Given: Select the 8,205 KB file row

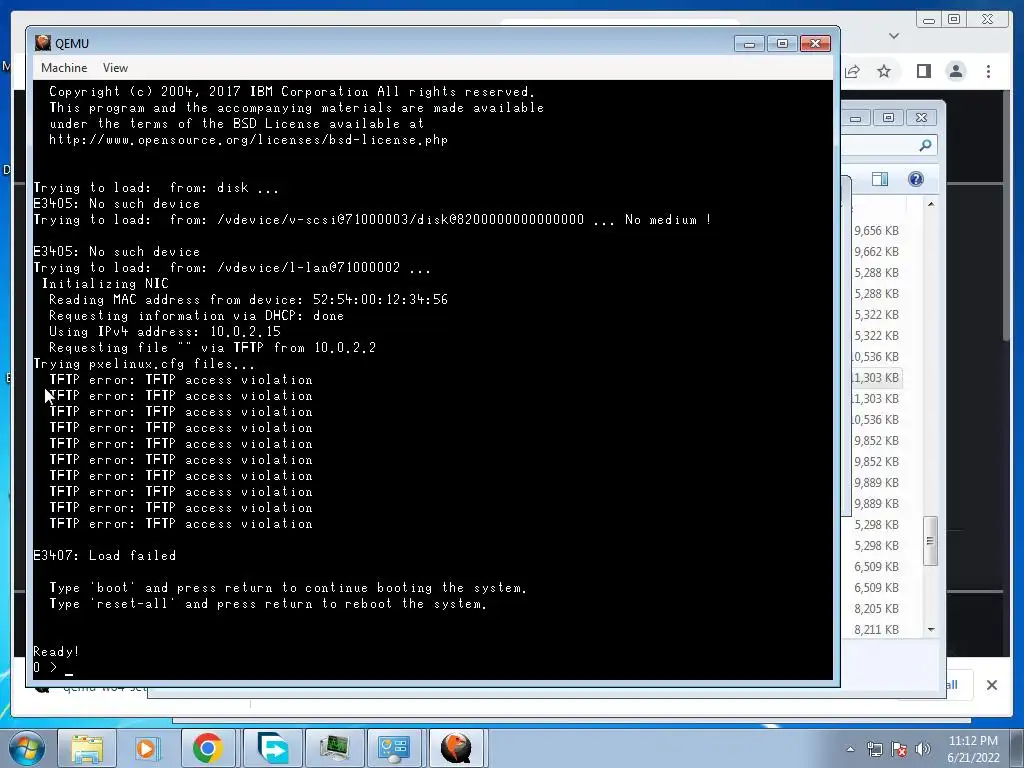Looking at the screenshot, I should (876, 609).
